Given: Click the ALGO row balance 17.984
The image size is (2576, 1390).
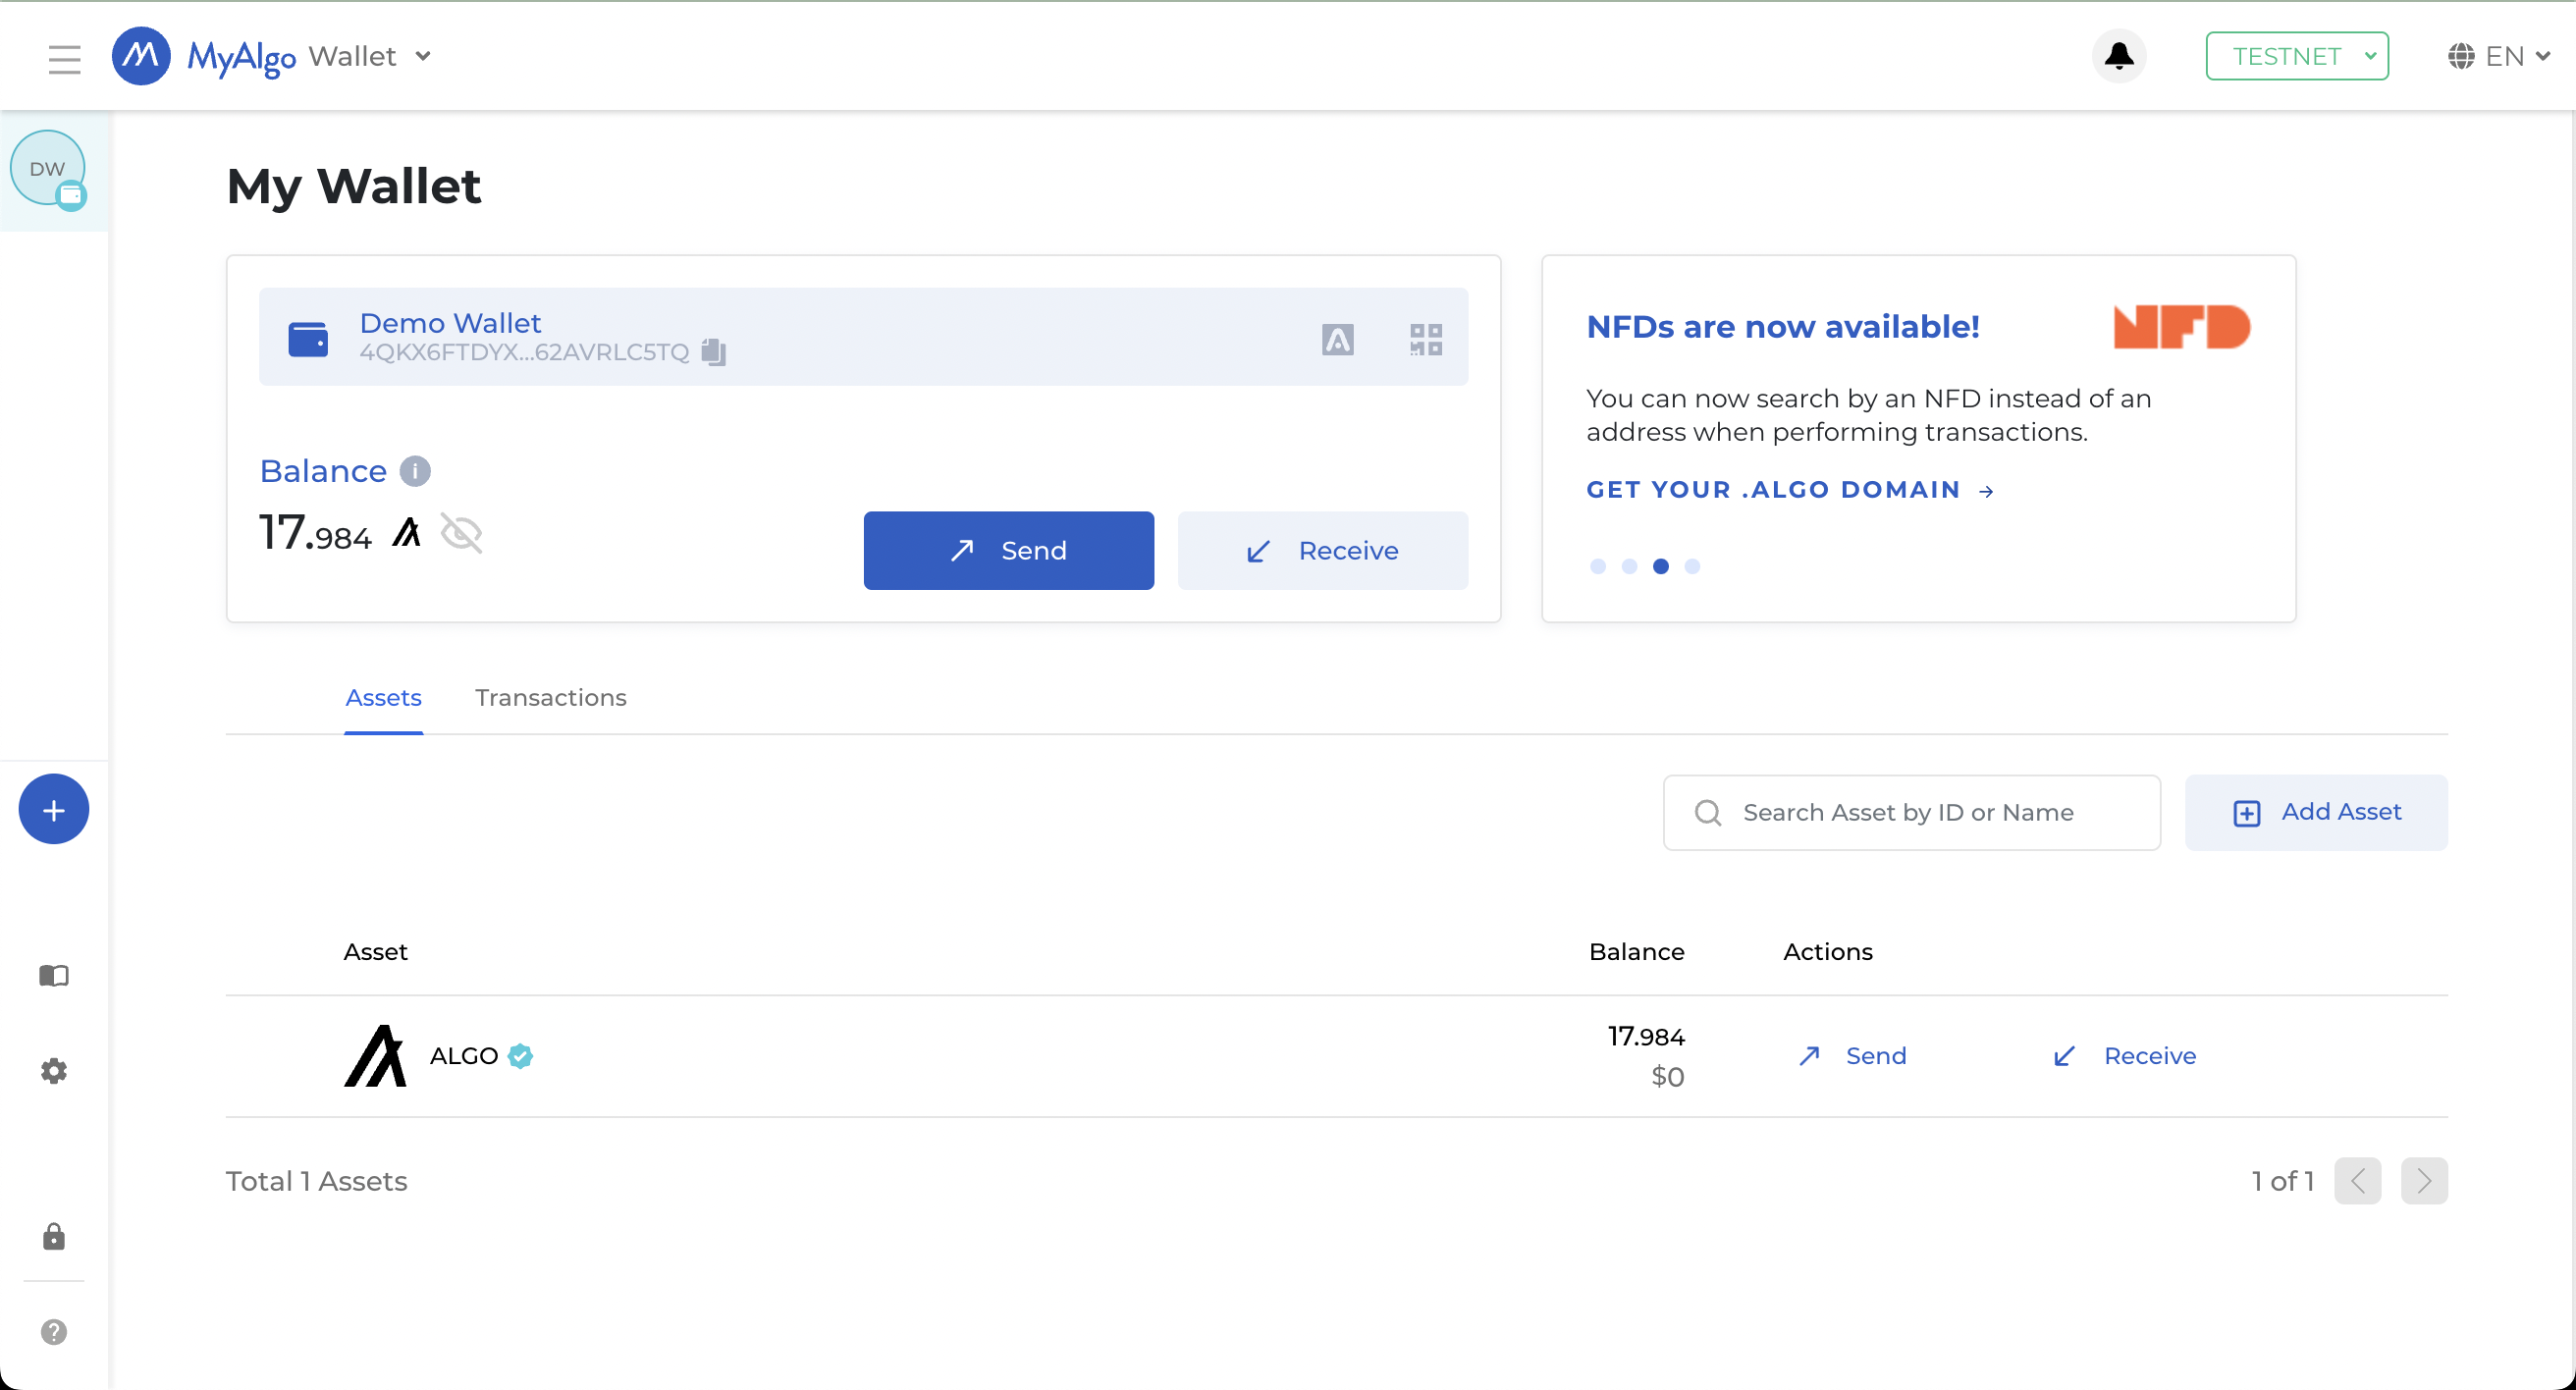Looking at the screenshot, I should (x=1646, y=1037).
